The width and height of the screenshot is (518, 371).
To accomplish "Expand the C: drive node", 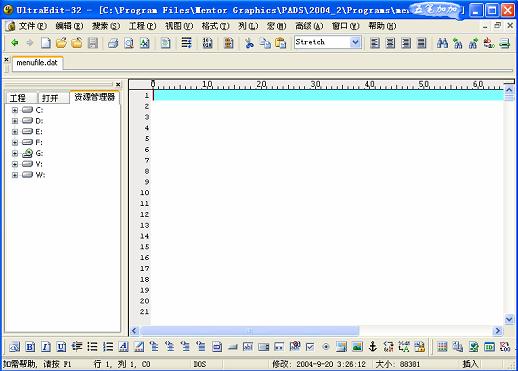I will [15, 110].
